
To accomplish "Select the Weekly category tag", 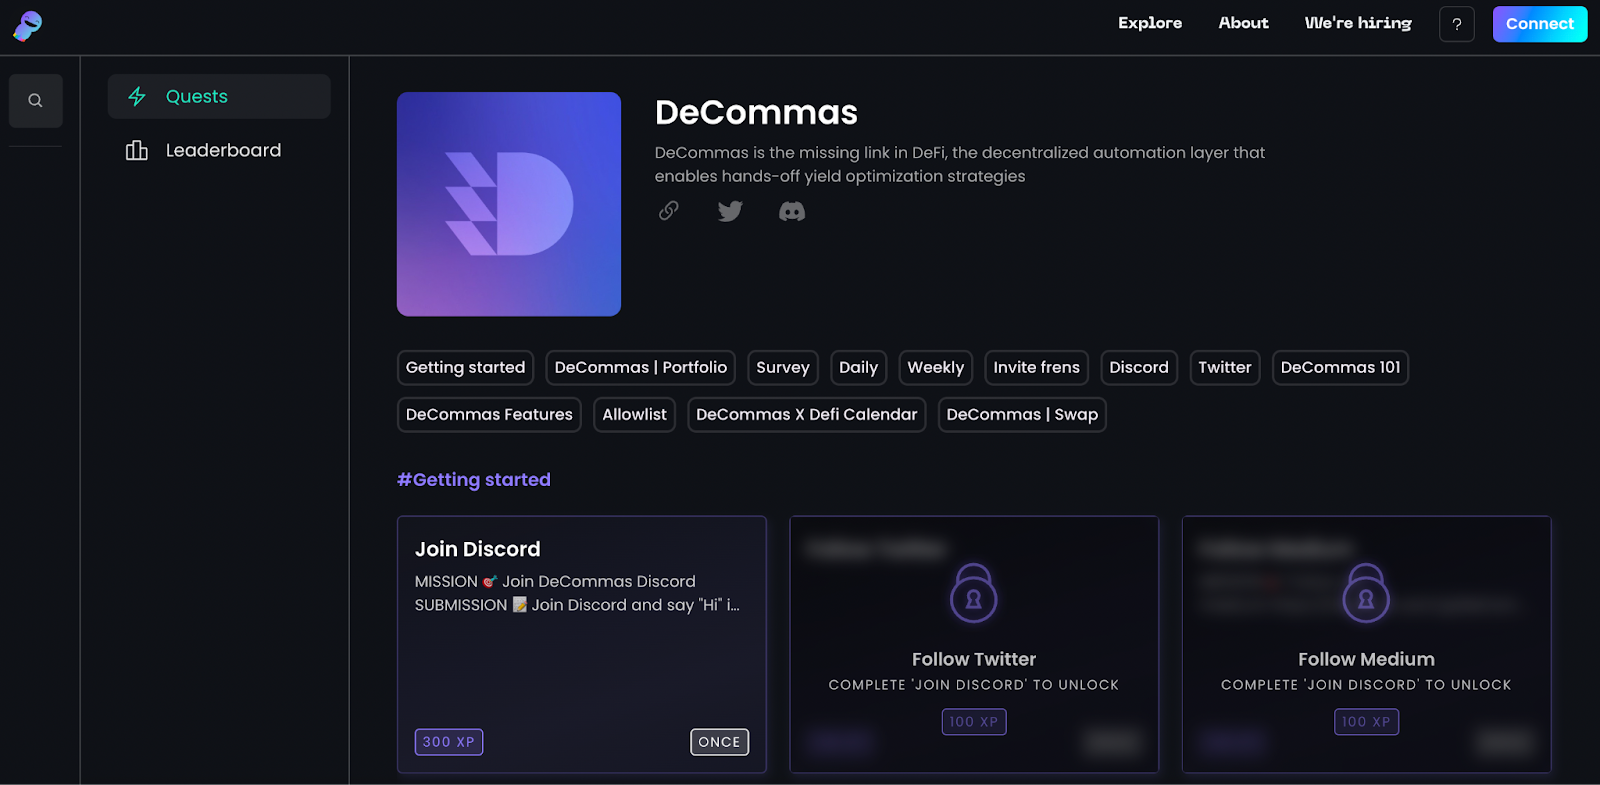I will point(936,368).
